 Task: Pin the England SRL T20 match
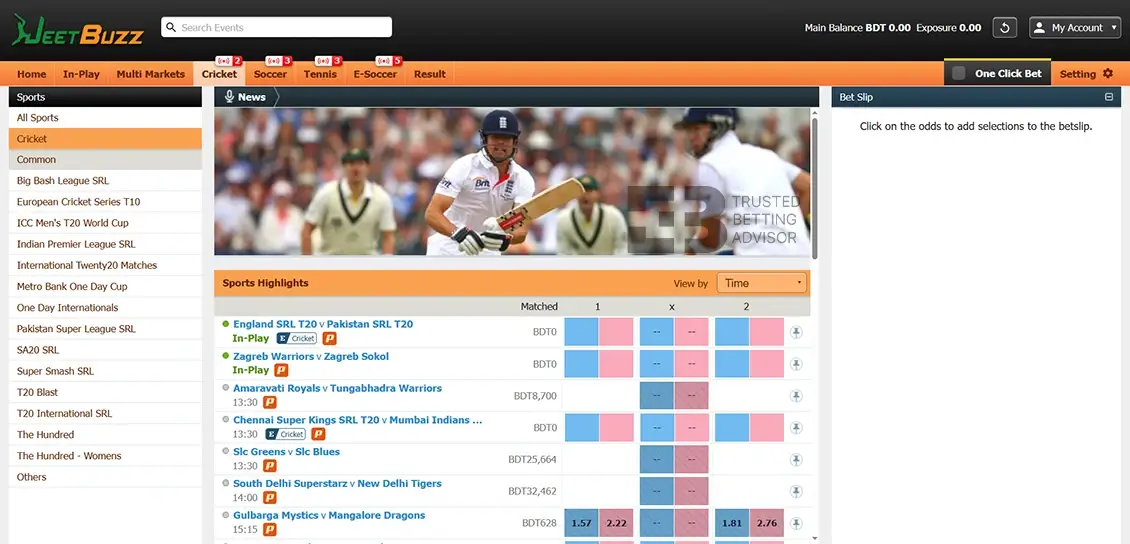[x=796, y=332]
